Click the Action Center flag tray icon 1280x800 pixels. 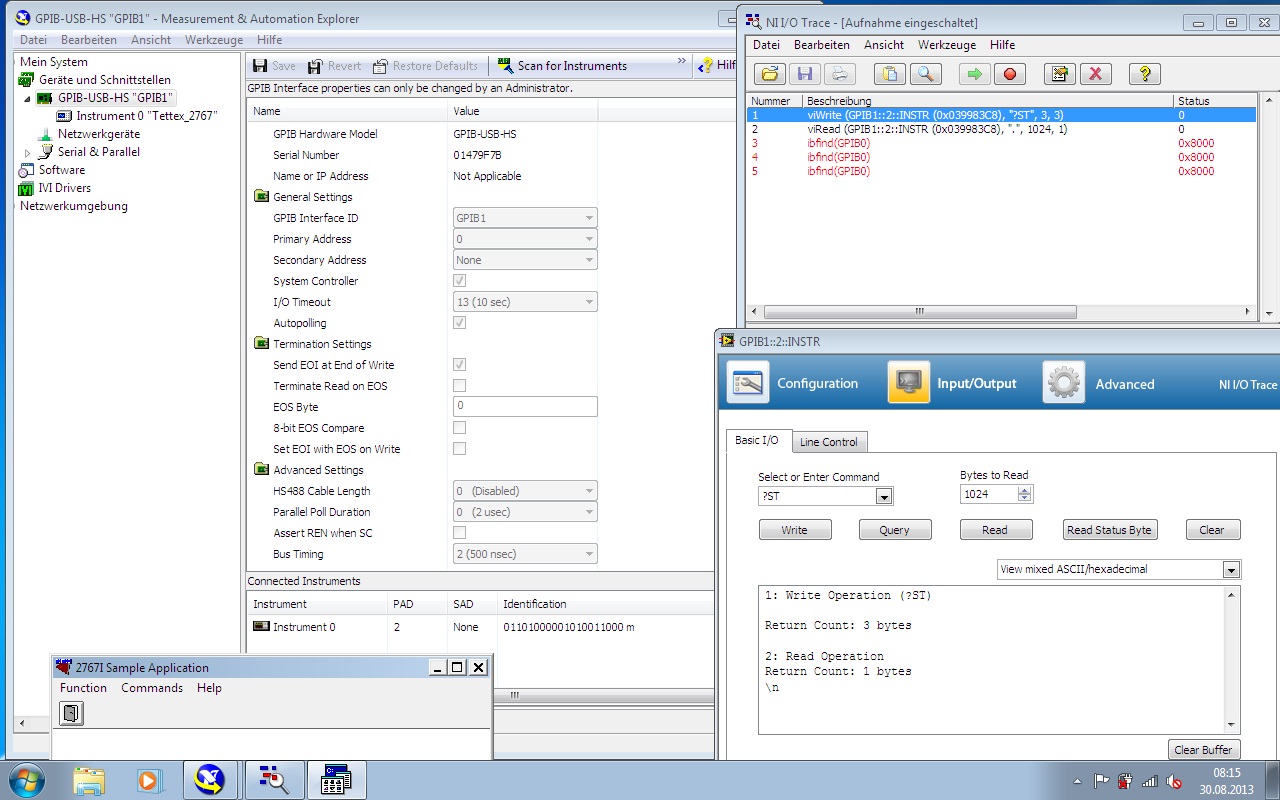pyautogui.click(x=1102, y=781)
